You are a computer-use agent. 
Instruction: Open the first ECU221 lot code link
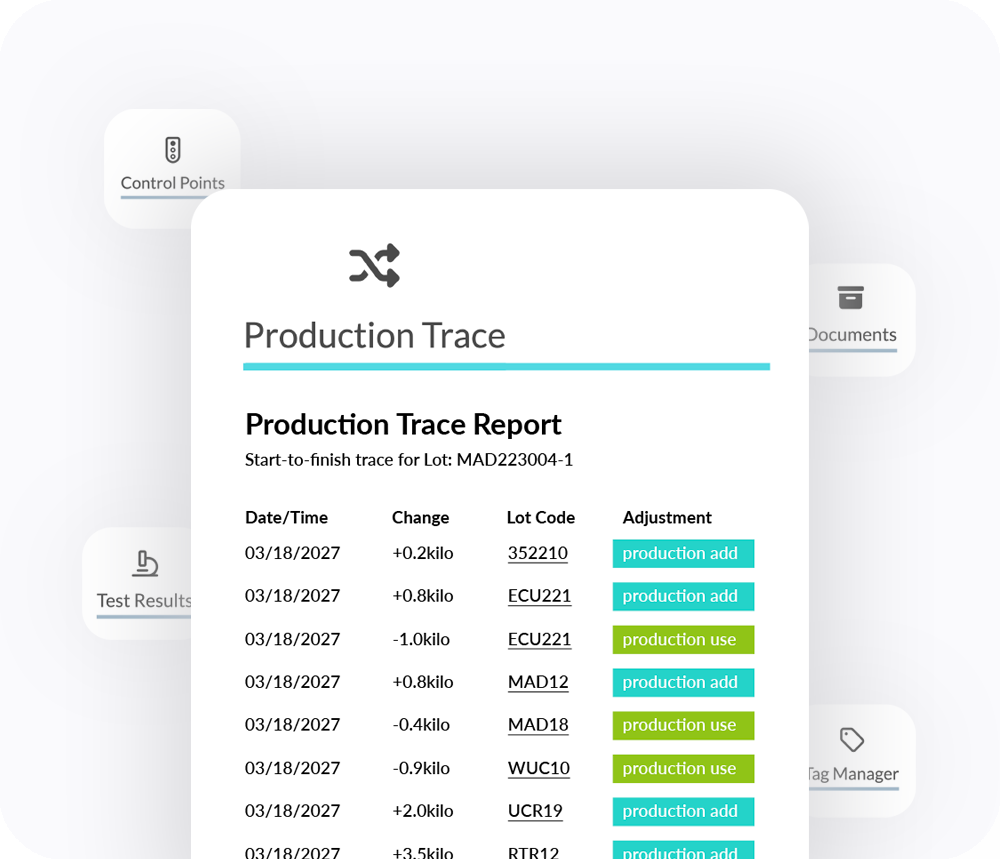click(539, 596)
